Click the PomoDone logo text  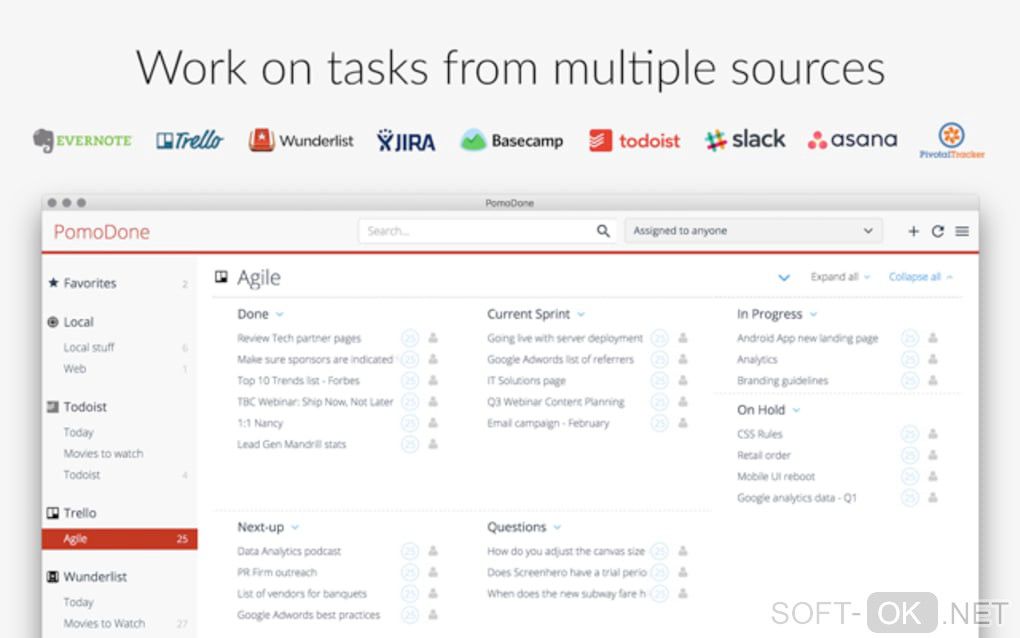101,232
